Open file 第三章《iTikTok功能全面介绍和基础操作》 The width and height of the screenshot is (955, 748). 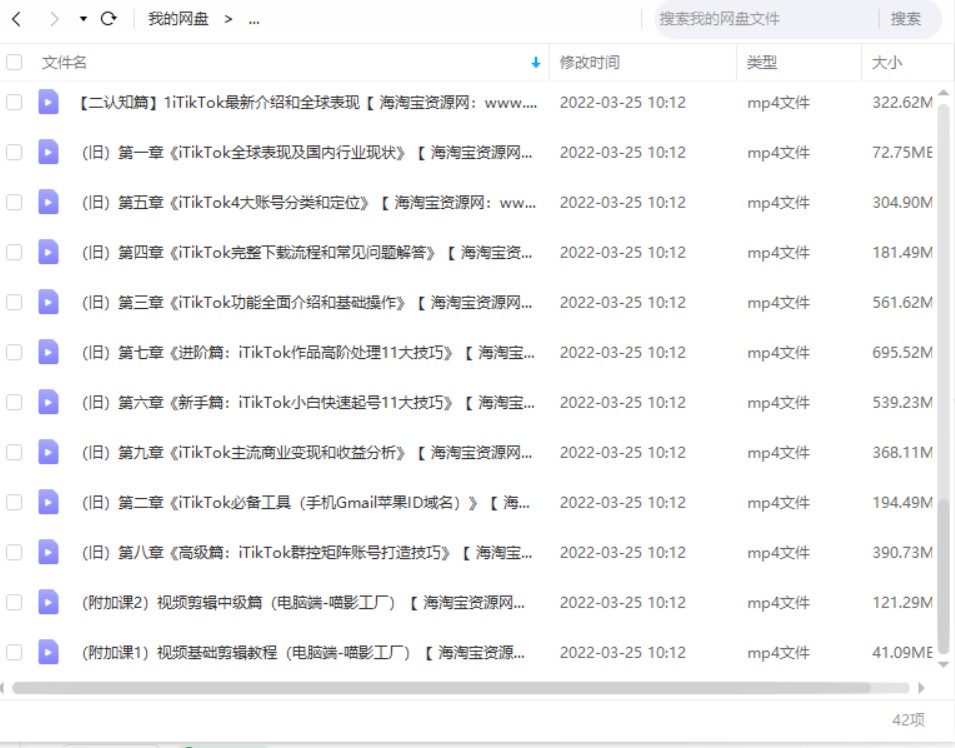pos(307,302)
